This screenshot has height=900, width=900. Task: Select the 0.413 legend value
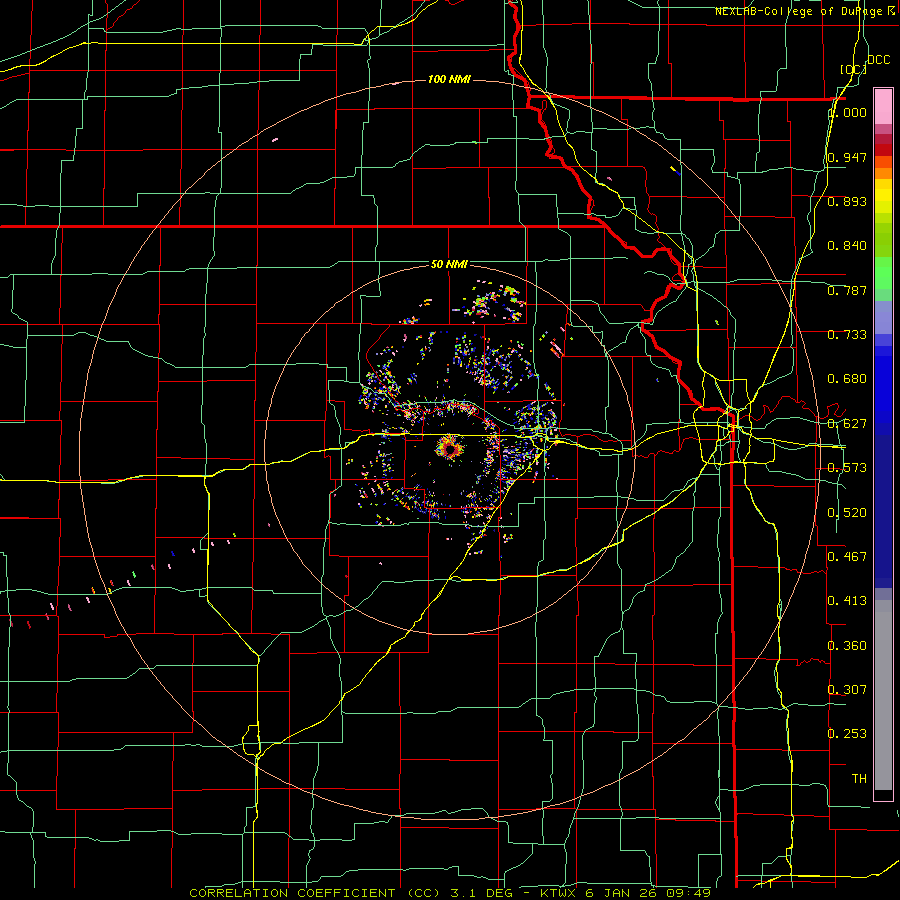(847, 601)
